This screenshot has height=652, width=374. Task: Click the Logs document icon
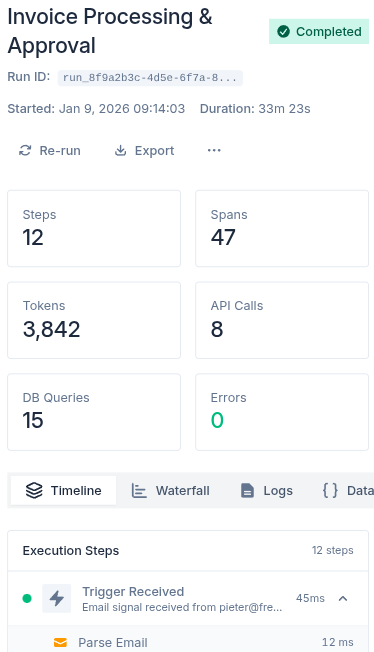pyautogui.click(x=247, y=491)
